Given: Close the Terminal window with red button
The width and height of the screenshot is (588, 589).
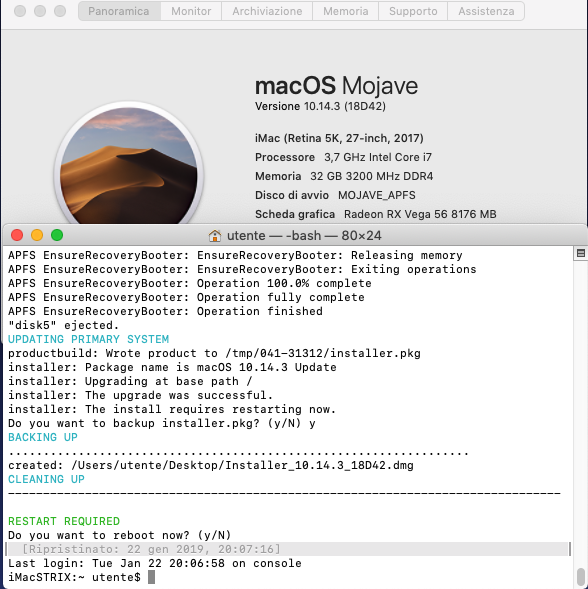Looking at the screenshot, I should (x=17, y=235).
